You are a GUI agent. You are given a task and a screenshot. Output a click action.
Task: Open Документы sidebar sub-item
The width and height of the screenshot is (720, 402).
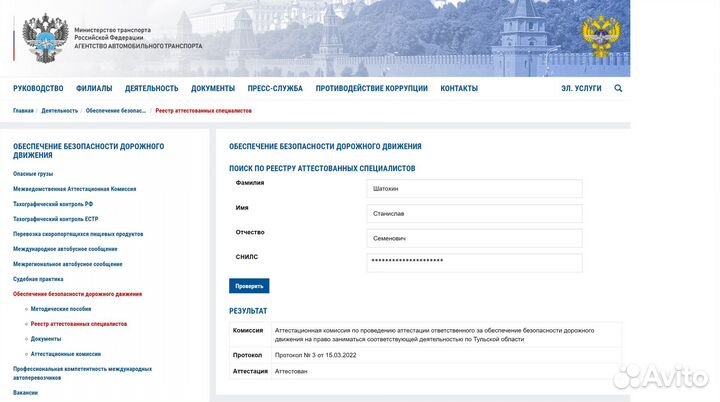point(46,339)
